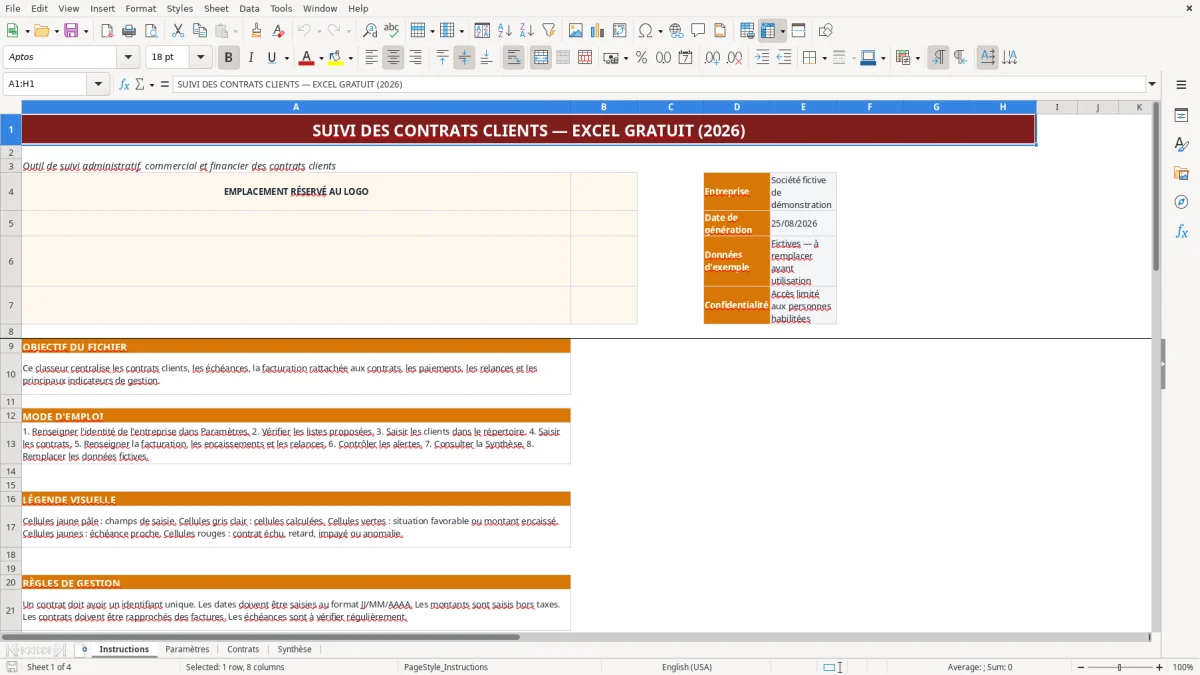
Task: Click PageStyle_Instructions in status bar
Action: coord(446,667)
